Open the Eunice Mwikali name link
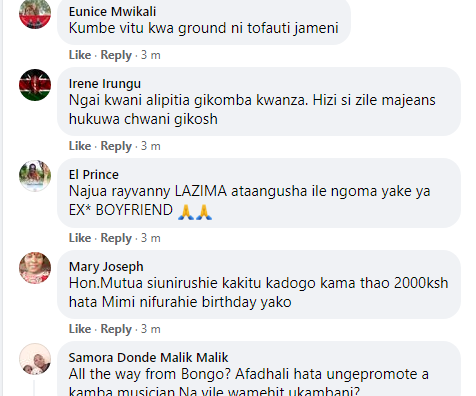Screen dimensions: 476x396 coord(112,12)
